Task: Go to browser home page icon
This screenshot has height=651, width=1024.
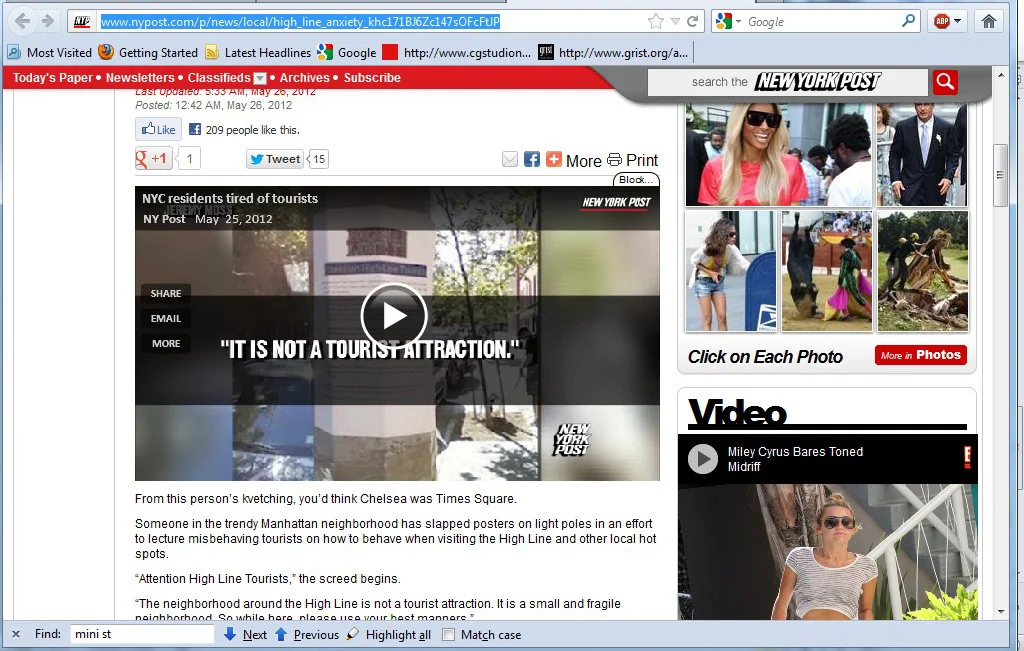Action: 989,22
